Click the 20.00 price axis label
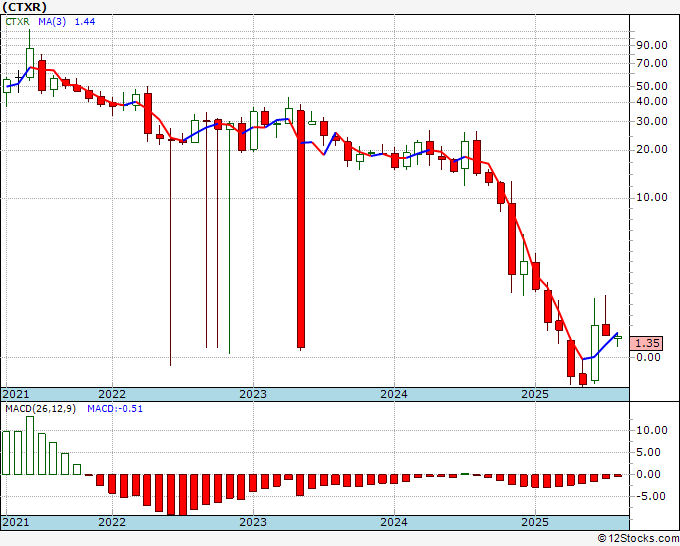 point(652,150)
